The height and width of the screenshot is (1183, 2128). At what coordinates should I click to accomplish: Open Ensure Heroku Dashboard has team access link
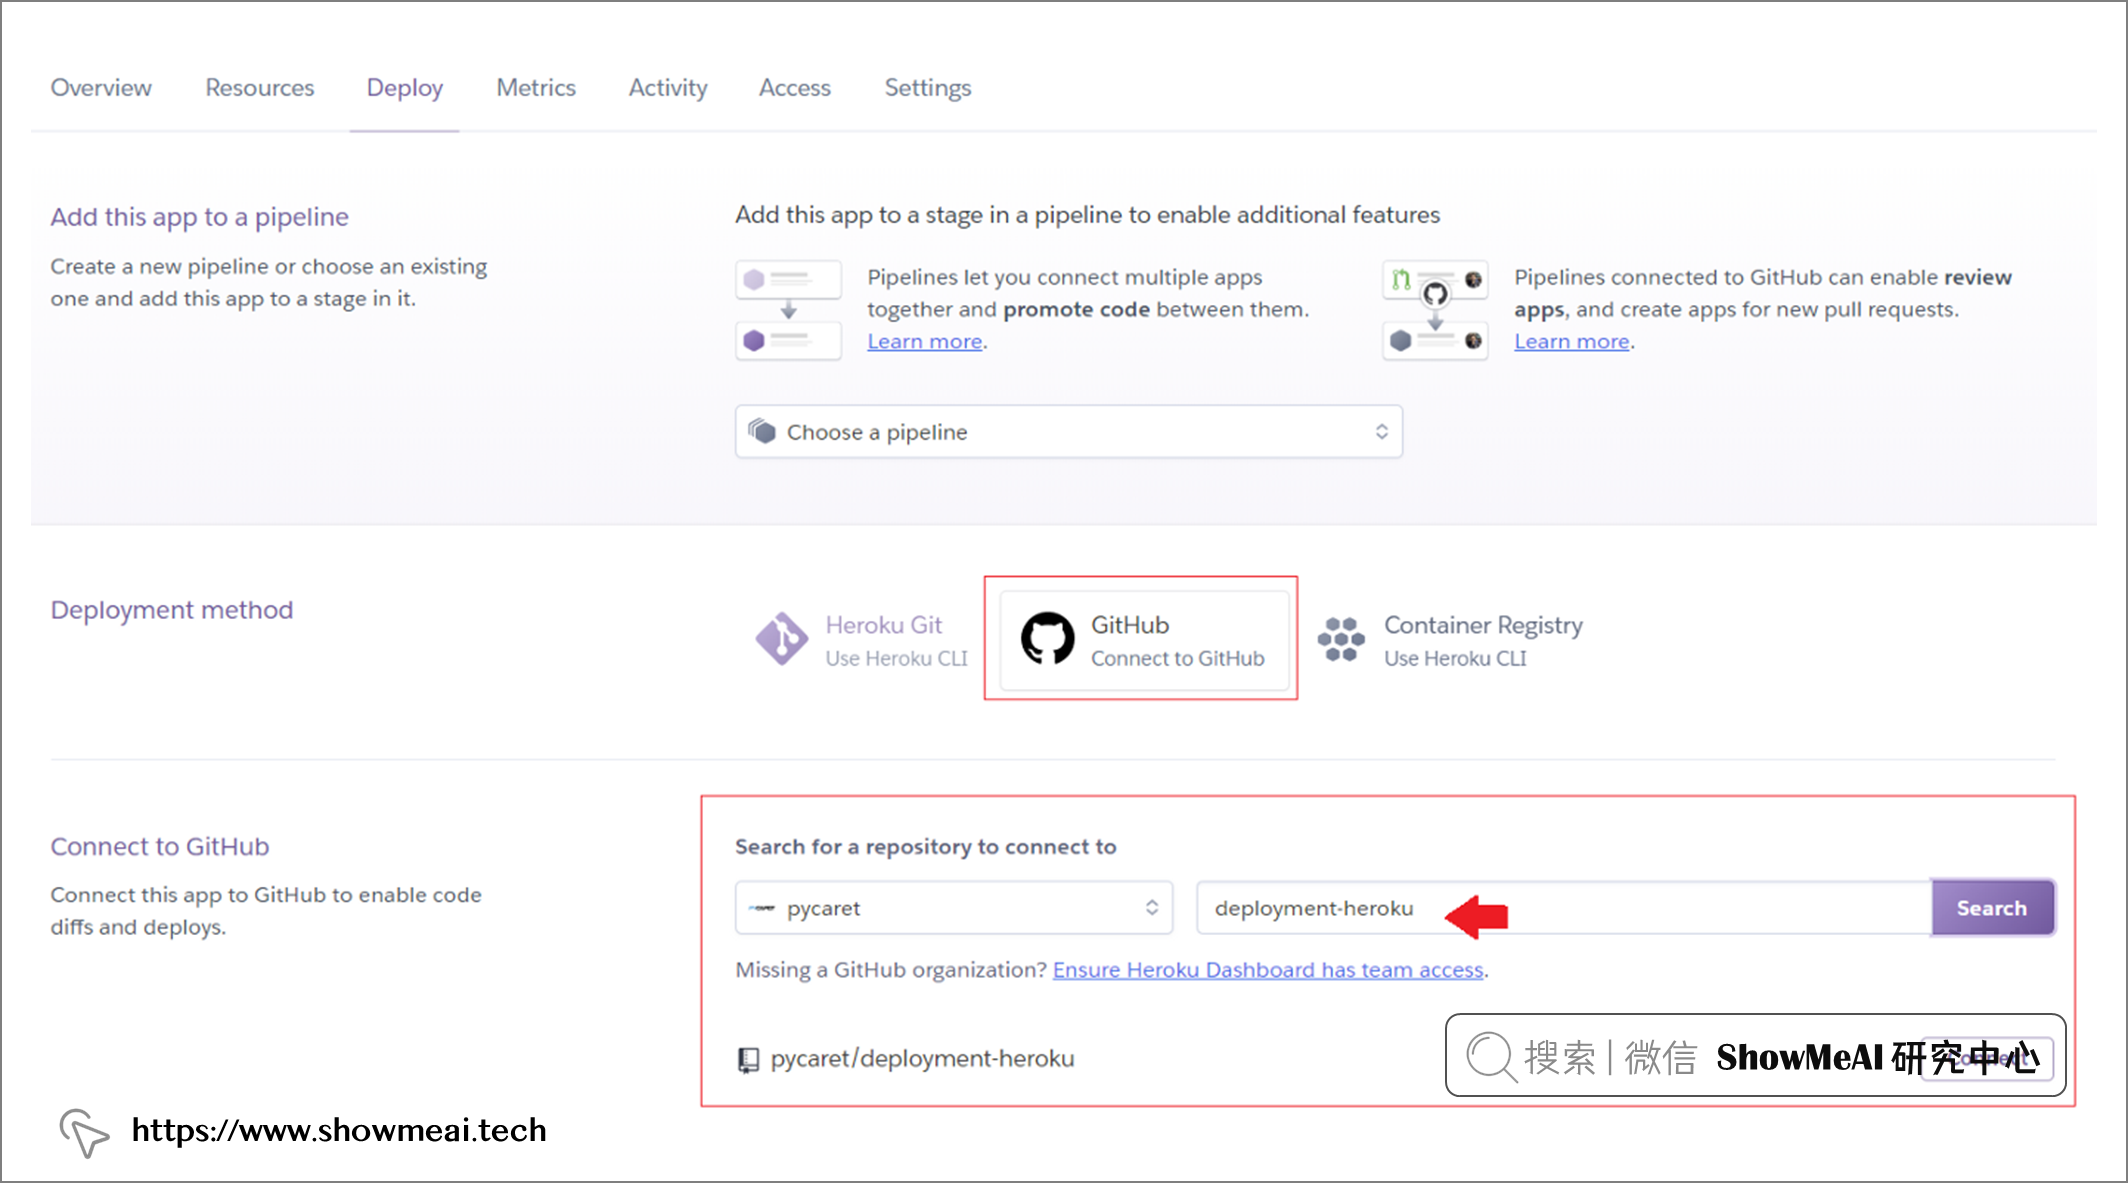click(1268, 970)
